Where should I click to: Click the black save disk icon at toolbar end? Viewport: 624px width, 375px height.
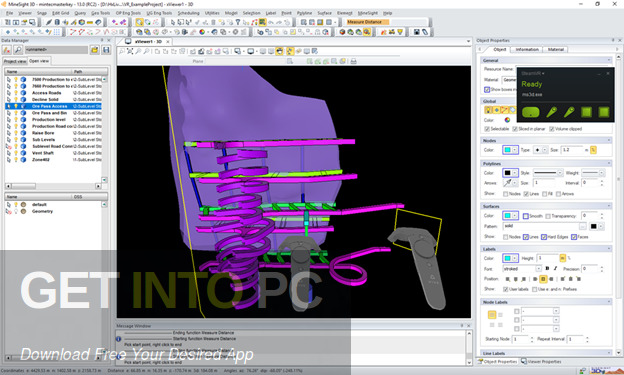417,32
